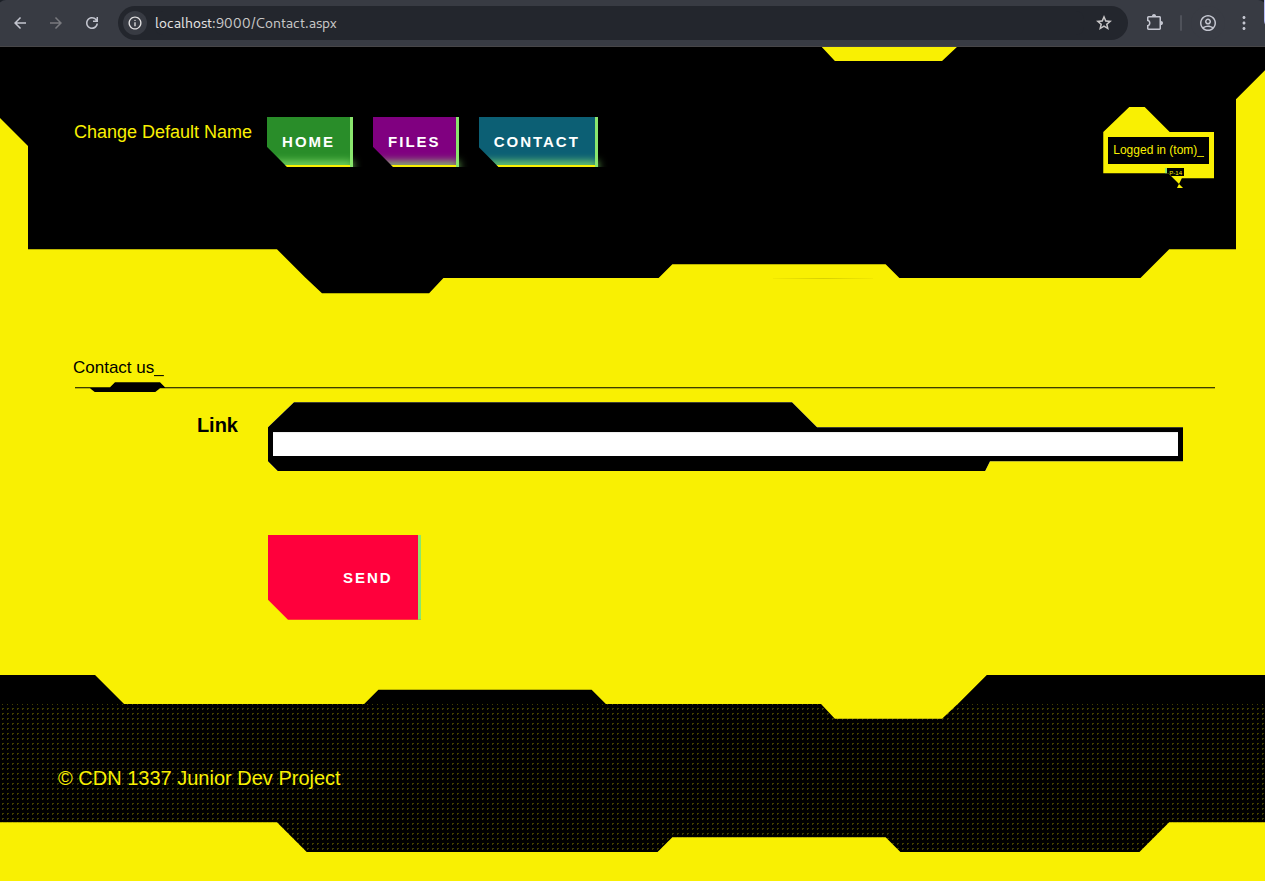Click the CDN 1337 Junior Dev Project footer
The width and height of the screenshot is (1265, 881).
[x=199, y=778]
